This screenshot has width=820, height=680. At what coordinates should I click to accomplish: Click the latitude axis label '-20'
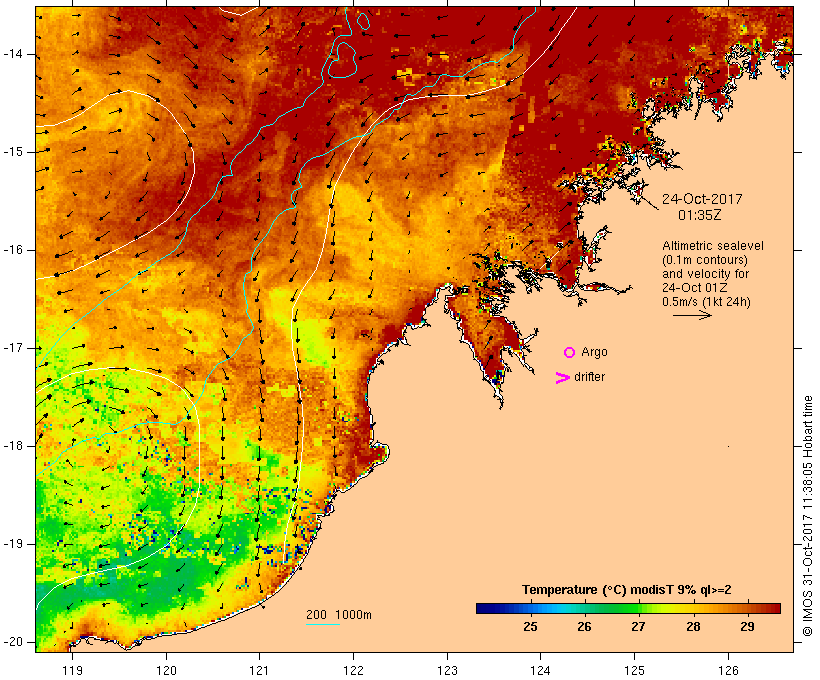point(13,642)
